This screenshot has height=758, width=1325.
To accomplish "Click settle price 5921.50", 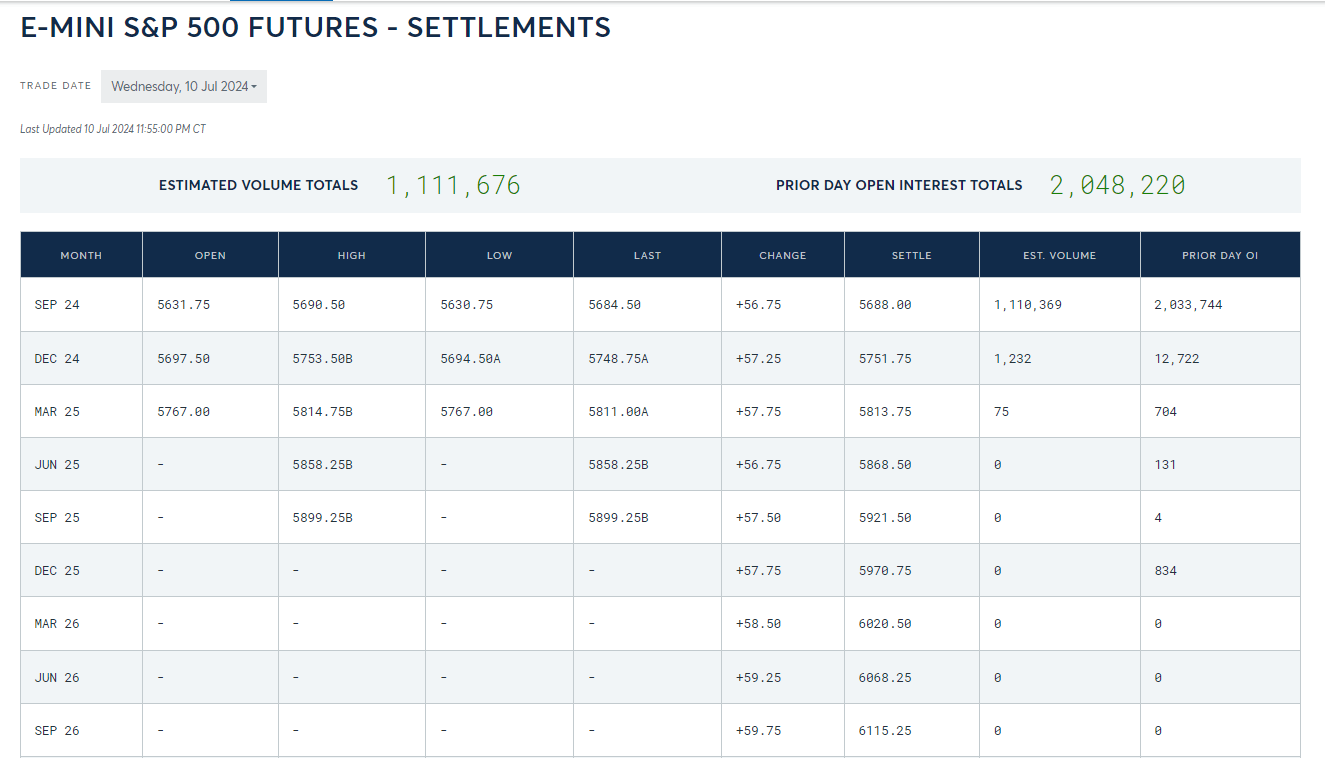I will [885, 517].
